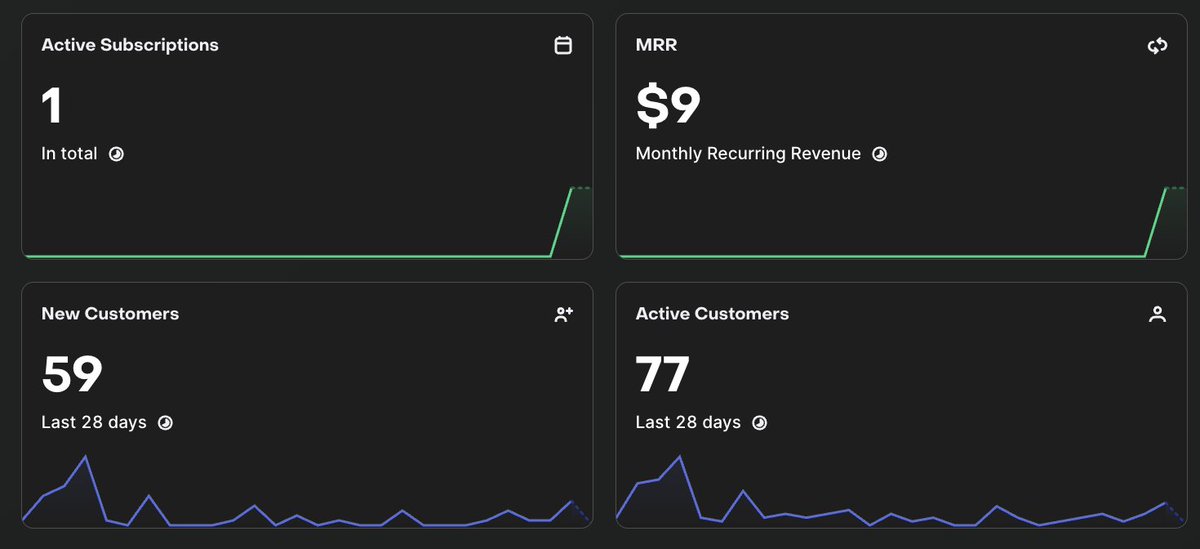Click the info icon beside 'Monthly Recurring Revenue'

[x=879, y=154]
